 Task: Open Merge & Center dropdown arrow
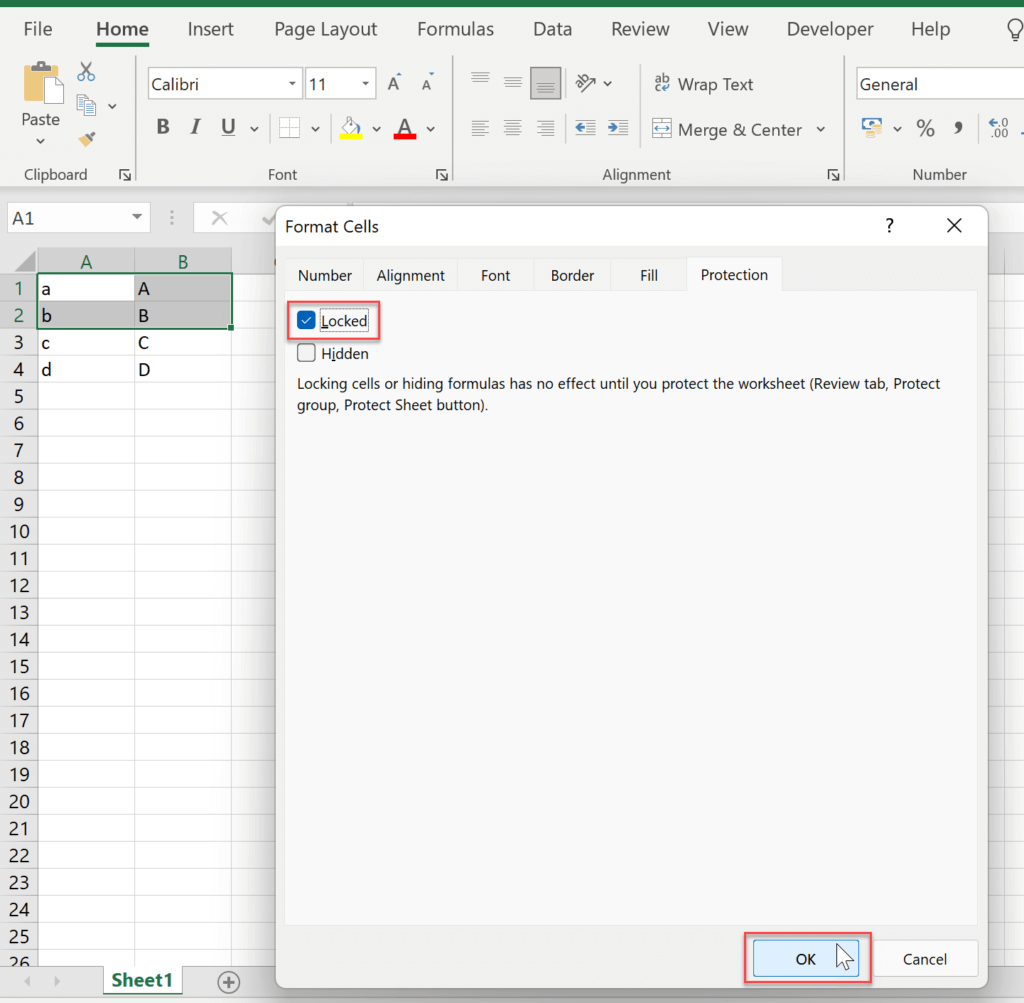(x=821, y=129)
